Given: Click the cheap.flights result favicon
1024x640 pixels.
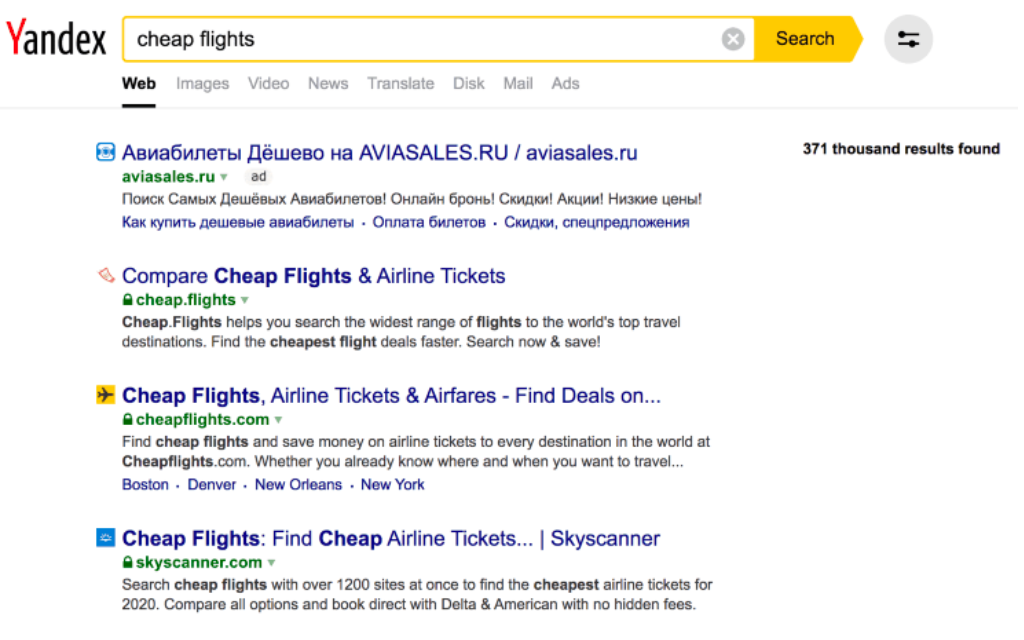Looking at the screenshot, I should tap(105, 275).
